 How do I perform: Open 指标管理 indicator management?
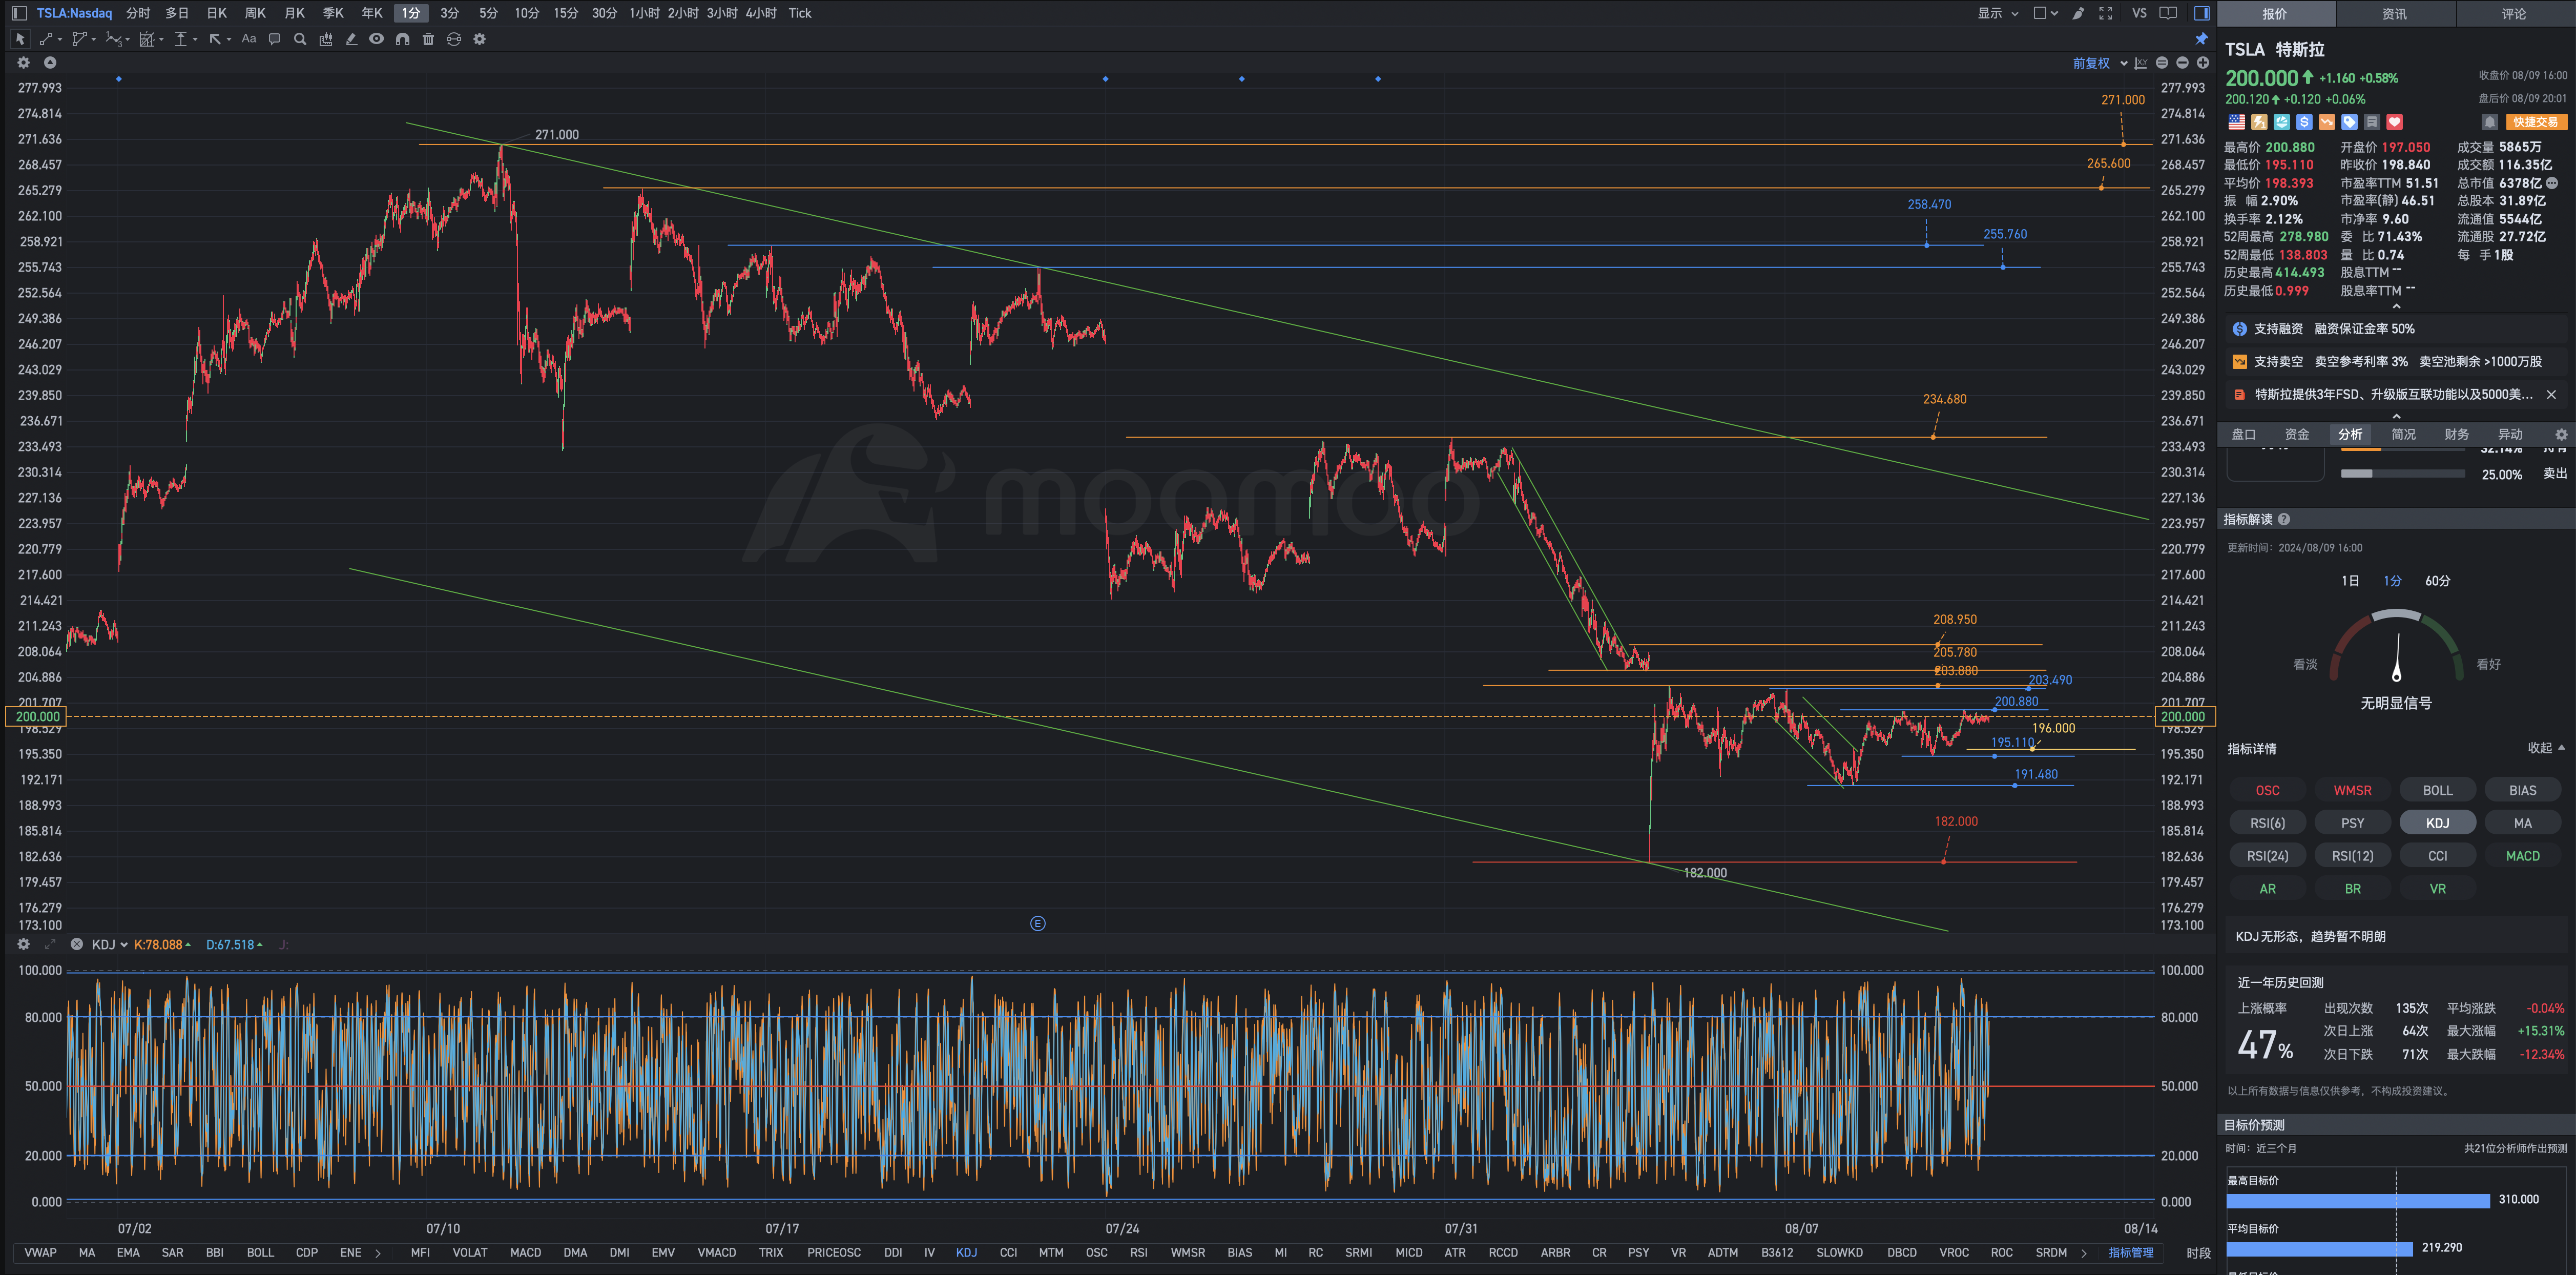click(x=2130, y=1253)
